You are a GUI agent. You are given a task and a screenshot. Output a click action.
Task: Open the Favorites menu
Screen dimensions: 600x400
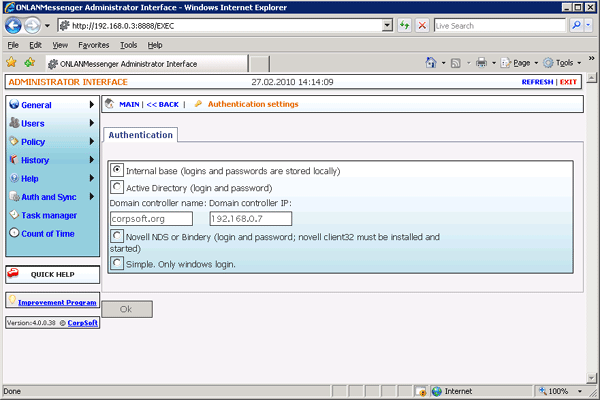94,45
